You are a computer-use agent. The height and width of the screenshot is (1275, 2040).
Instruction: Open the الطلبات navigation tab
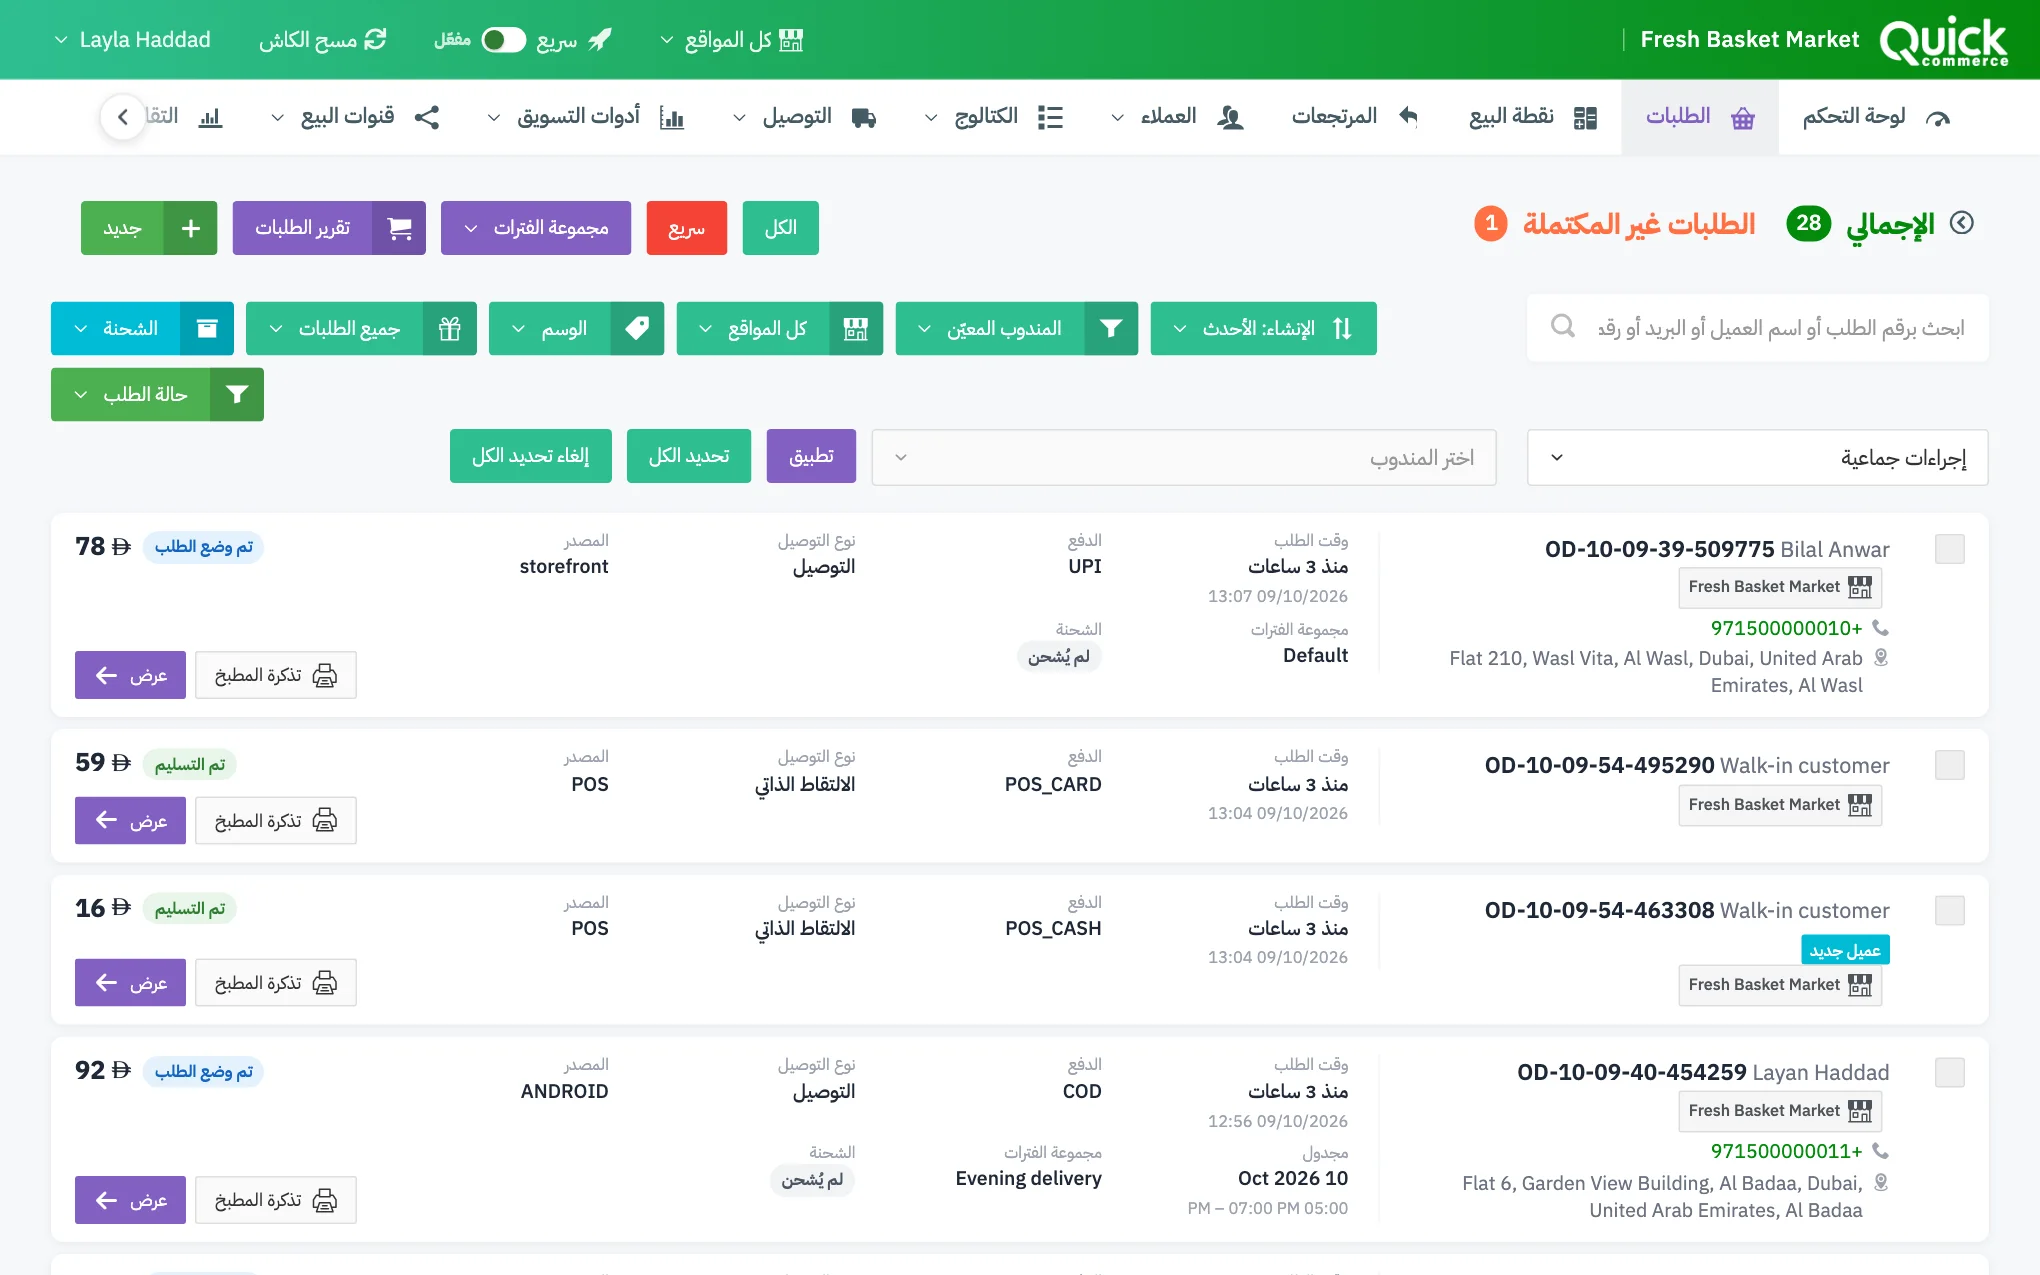click(x=1699, y=117)
